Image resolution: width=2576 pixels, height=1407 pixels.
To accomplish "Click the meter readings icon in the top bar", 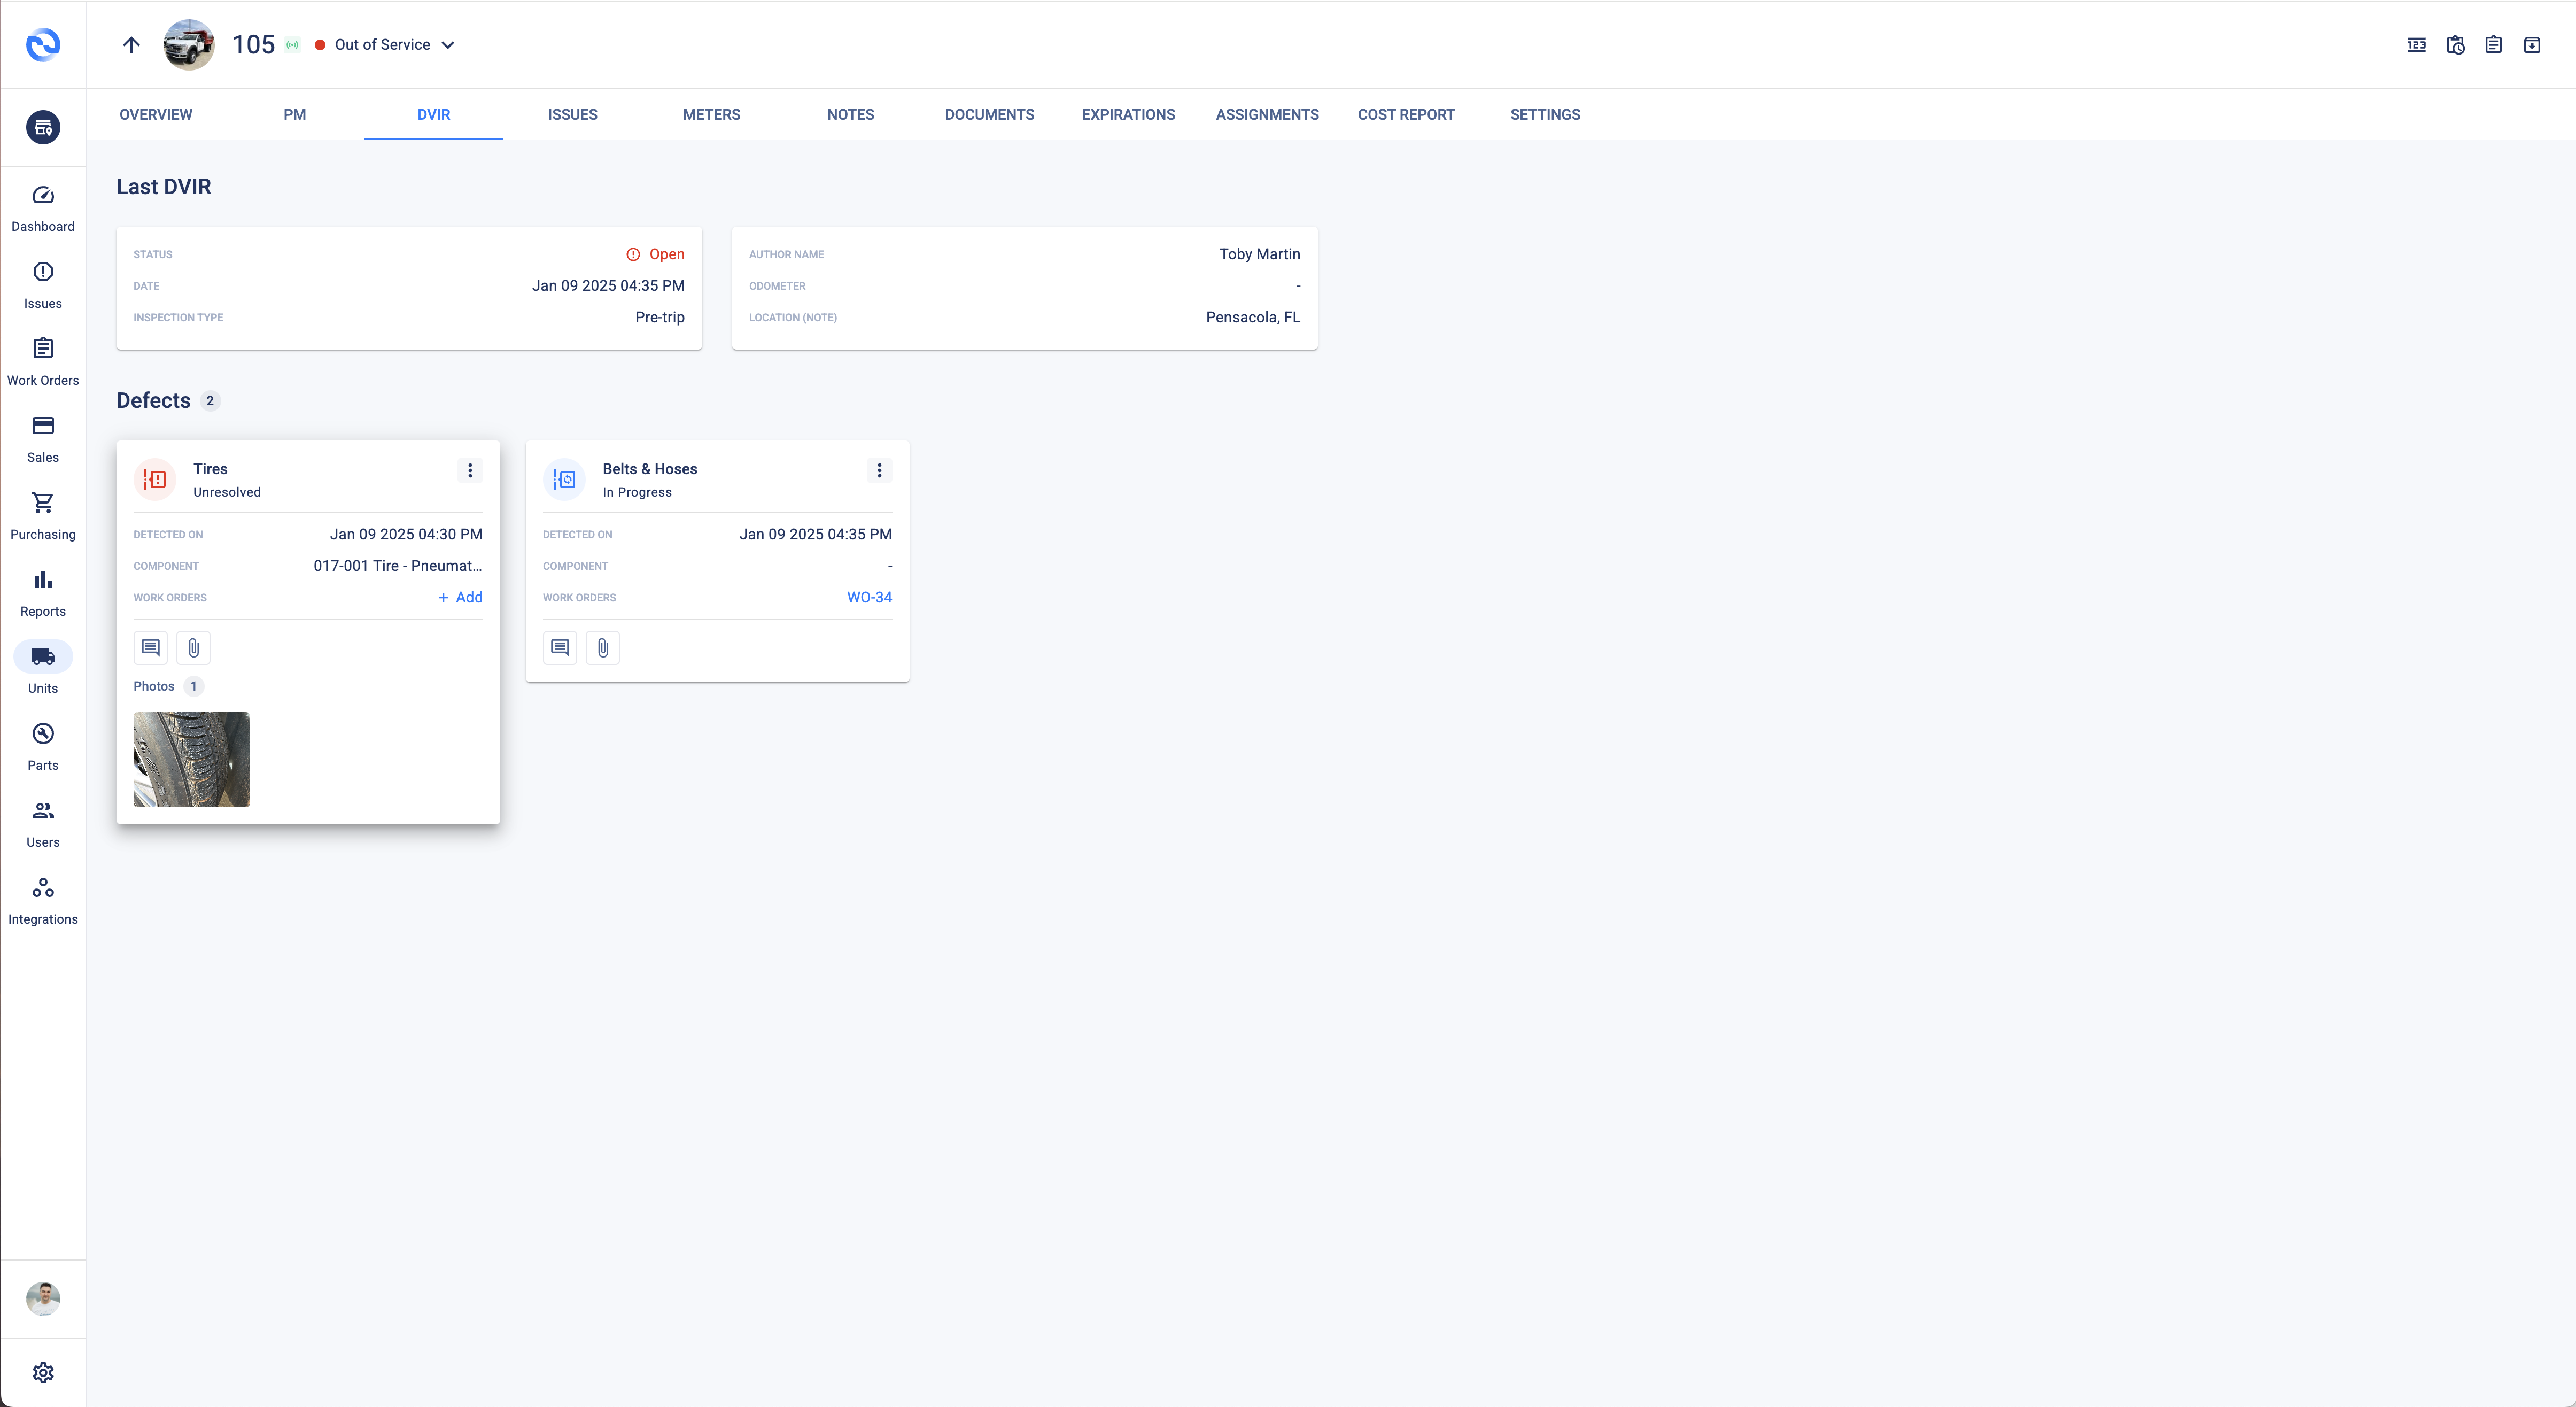I will pos(2416,44).
